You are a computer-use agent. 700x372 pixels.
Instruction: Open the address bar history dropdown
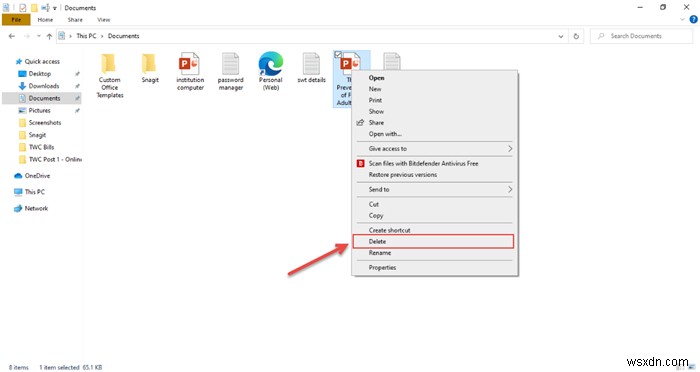561,36
